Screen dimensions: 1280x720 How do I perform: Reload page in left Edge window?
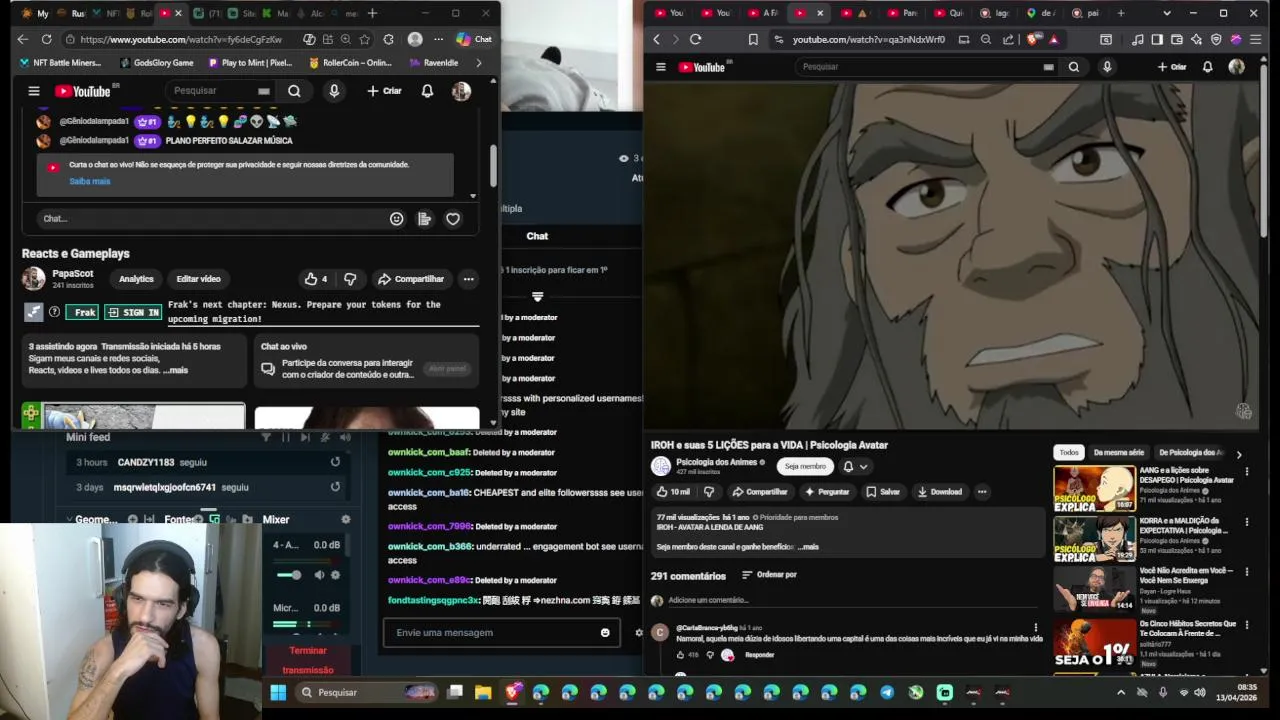pos(46,39)
